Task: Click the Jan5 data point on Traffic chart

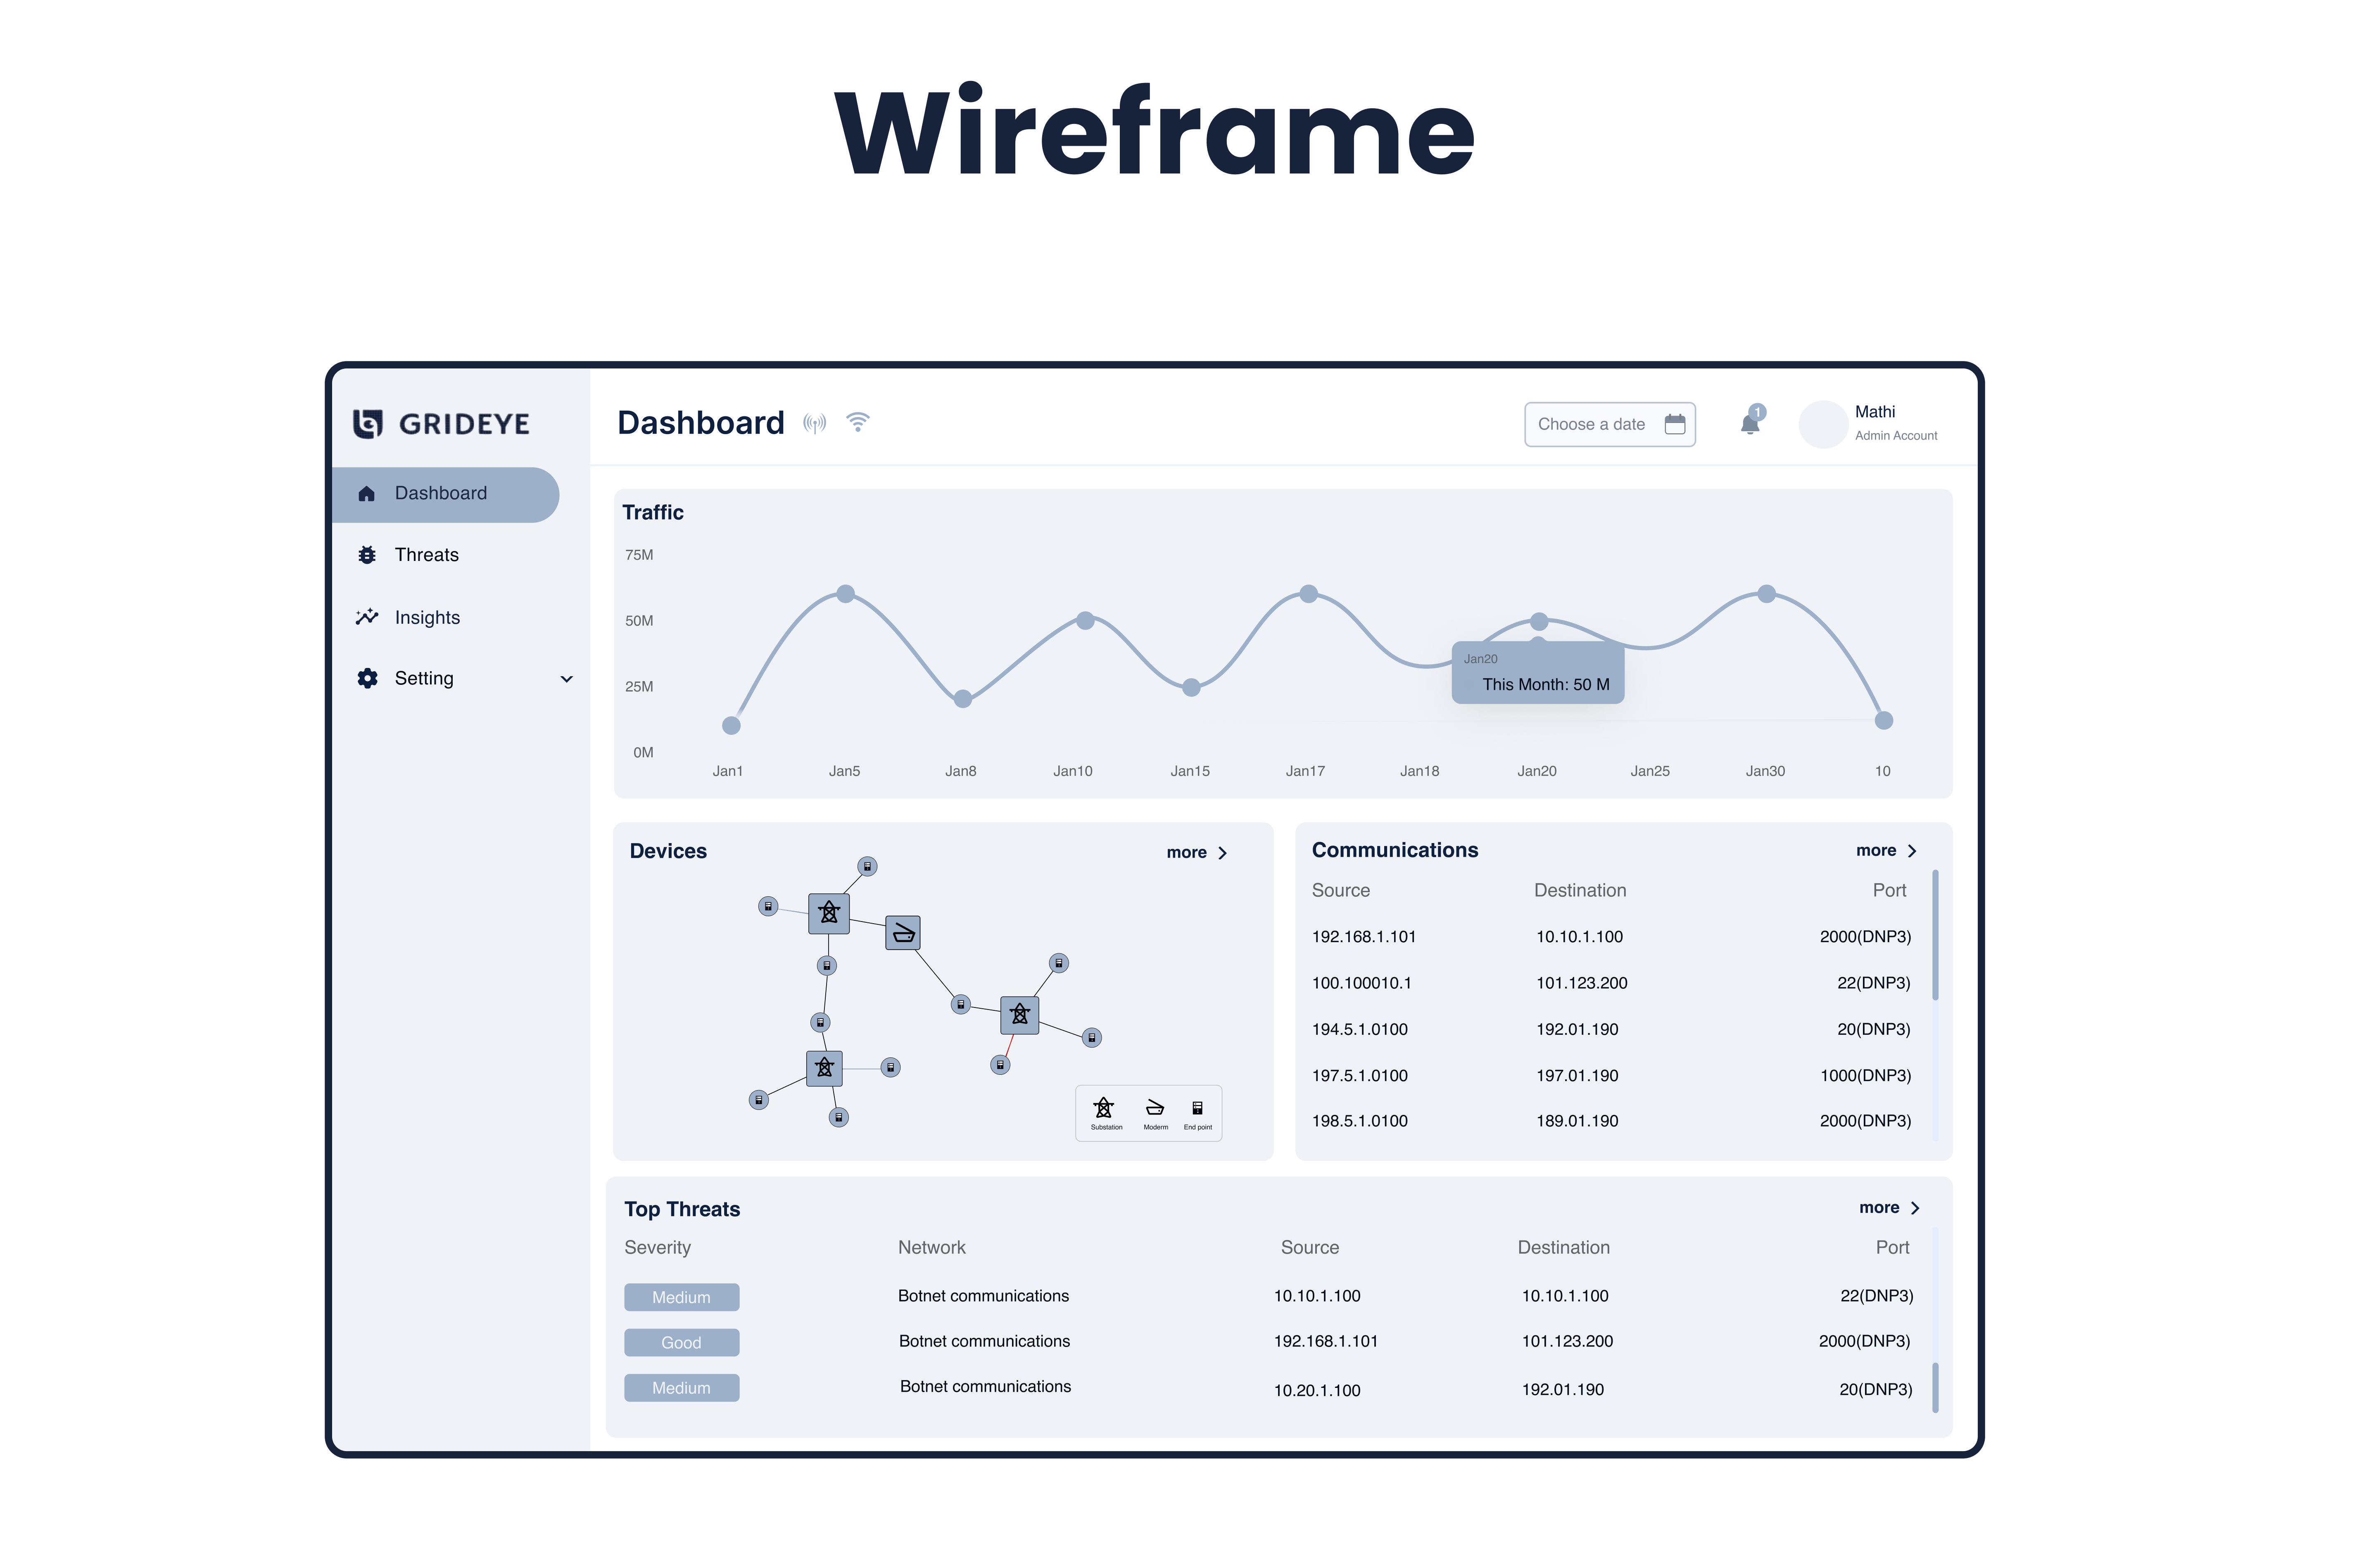Action: click(x=845, y=594)
